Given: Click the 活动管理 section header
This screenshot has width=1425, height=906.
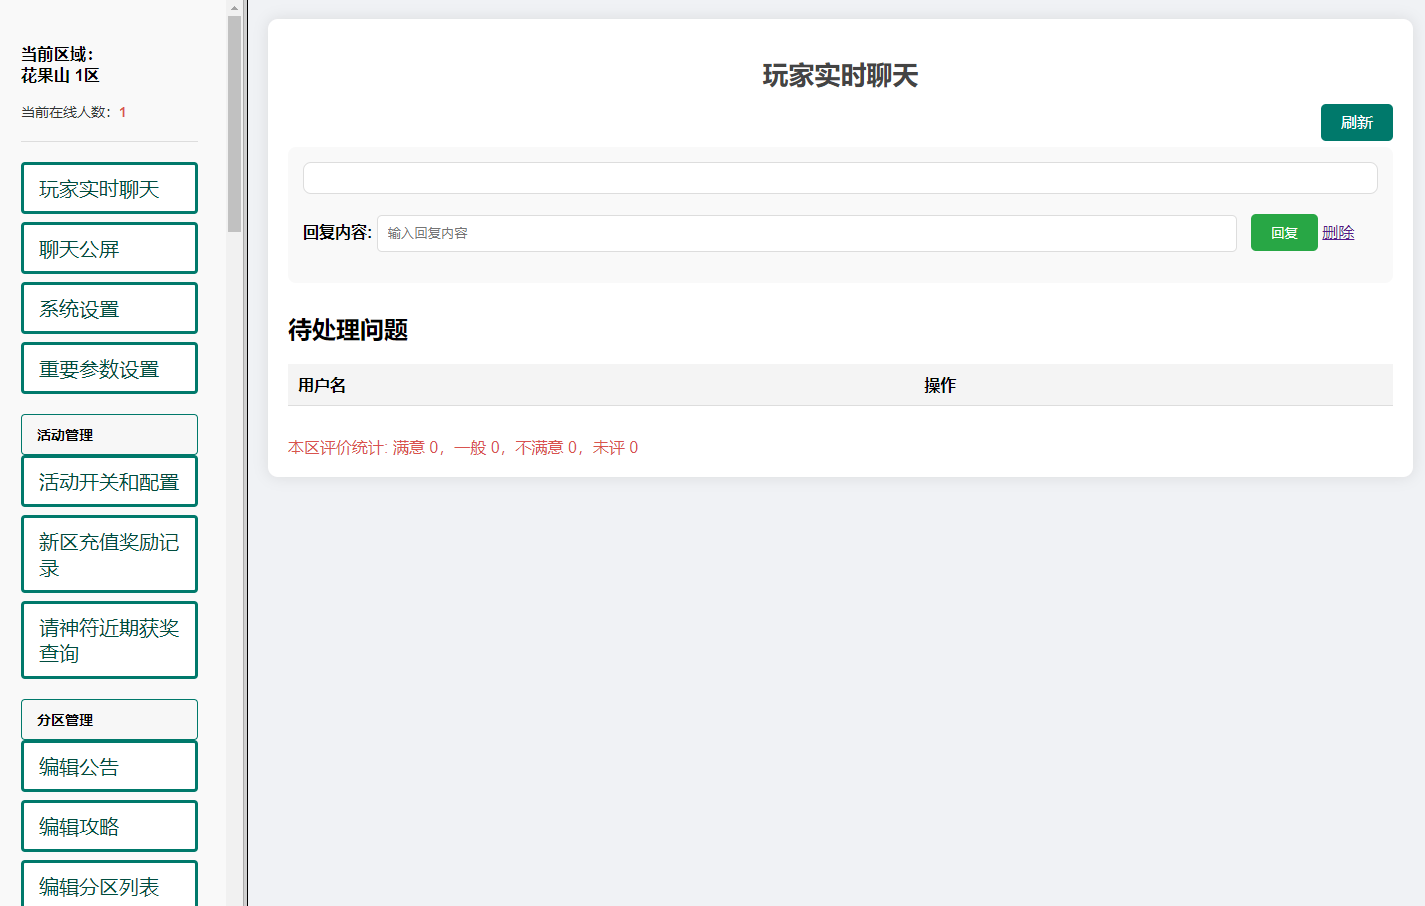Looking at the screenshot, I should pos(108,434).
